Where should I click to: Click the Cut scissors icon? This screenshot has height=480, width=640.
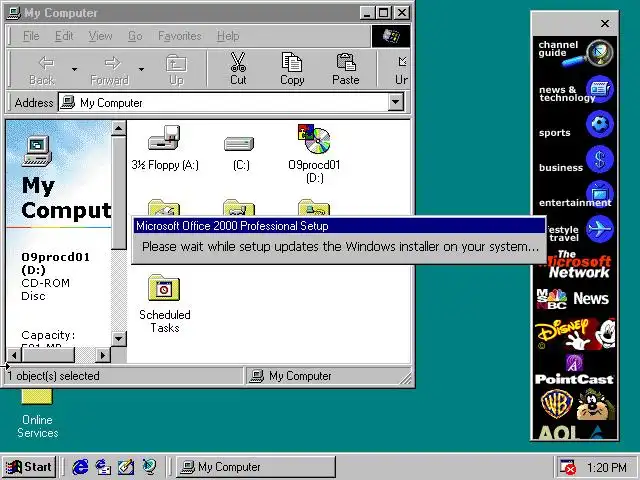tap(238, 62)
